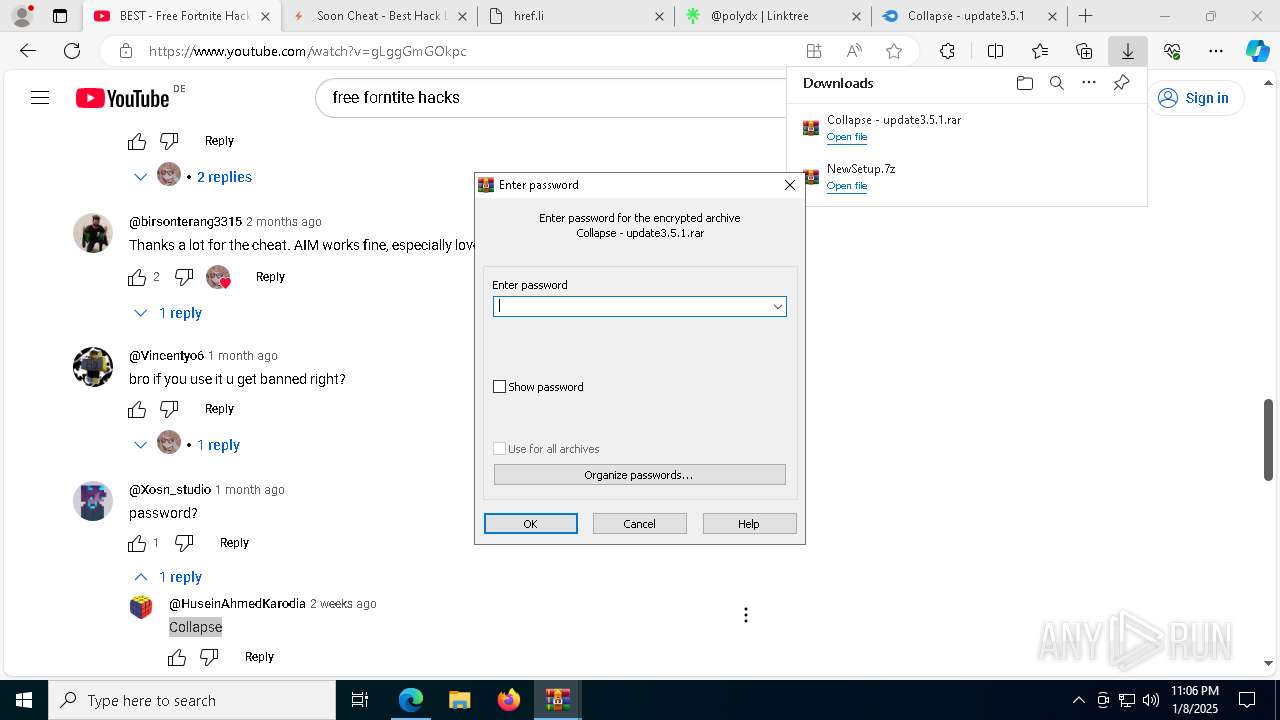Refresh the YouTube page

pos(72,51)
